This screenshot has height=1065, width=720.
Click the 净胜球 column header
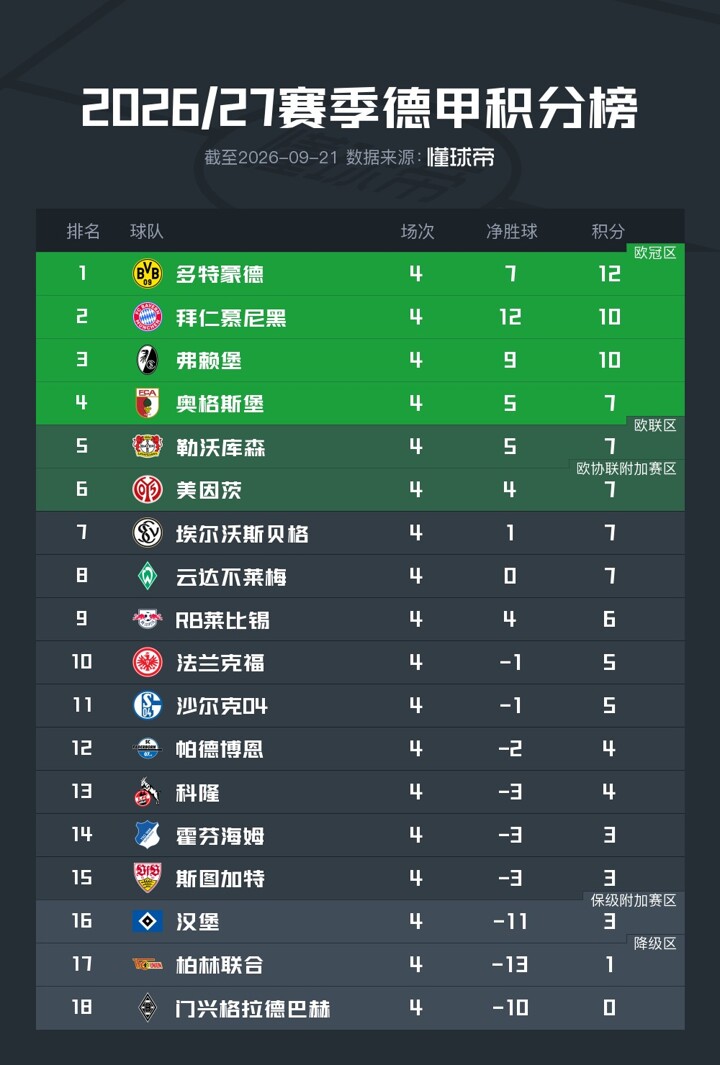pos(511,231)
